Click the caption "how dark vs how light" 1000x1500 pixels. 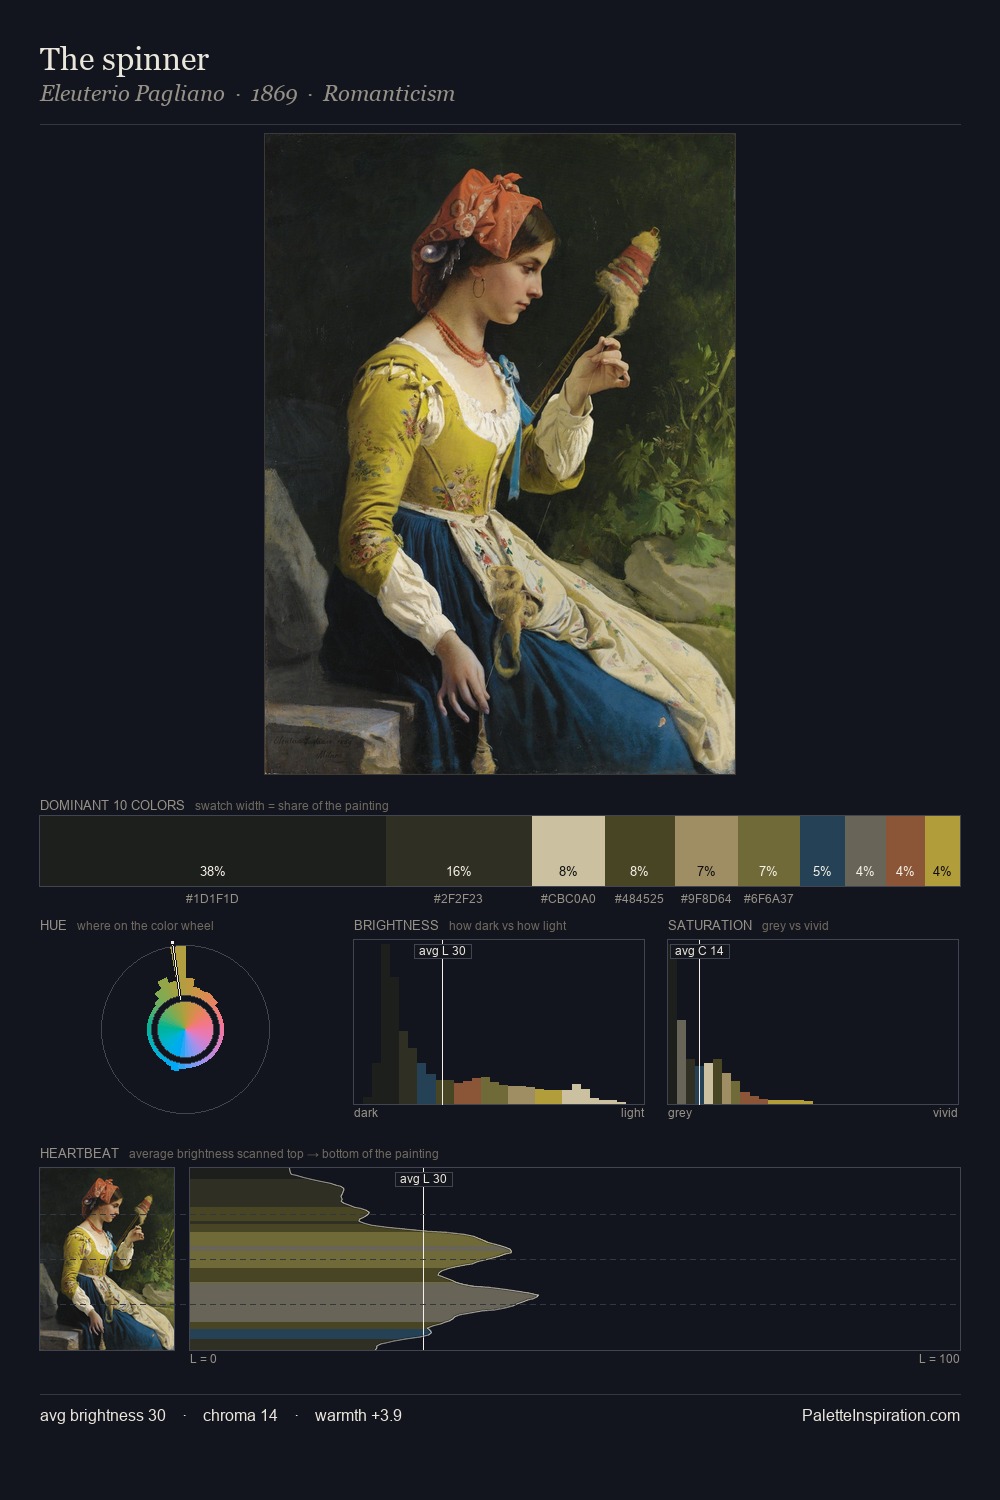click(507, 926)
